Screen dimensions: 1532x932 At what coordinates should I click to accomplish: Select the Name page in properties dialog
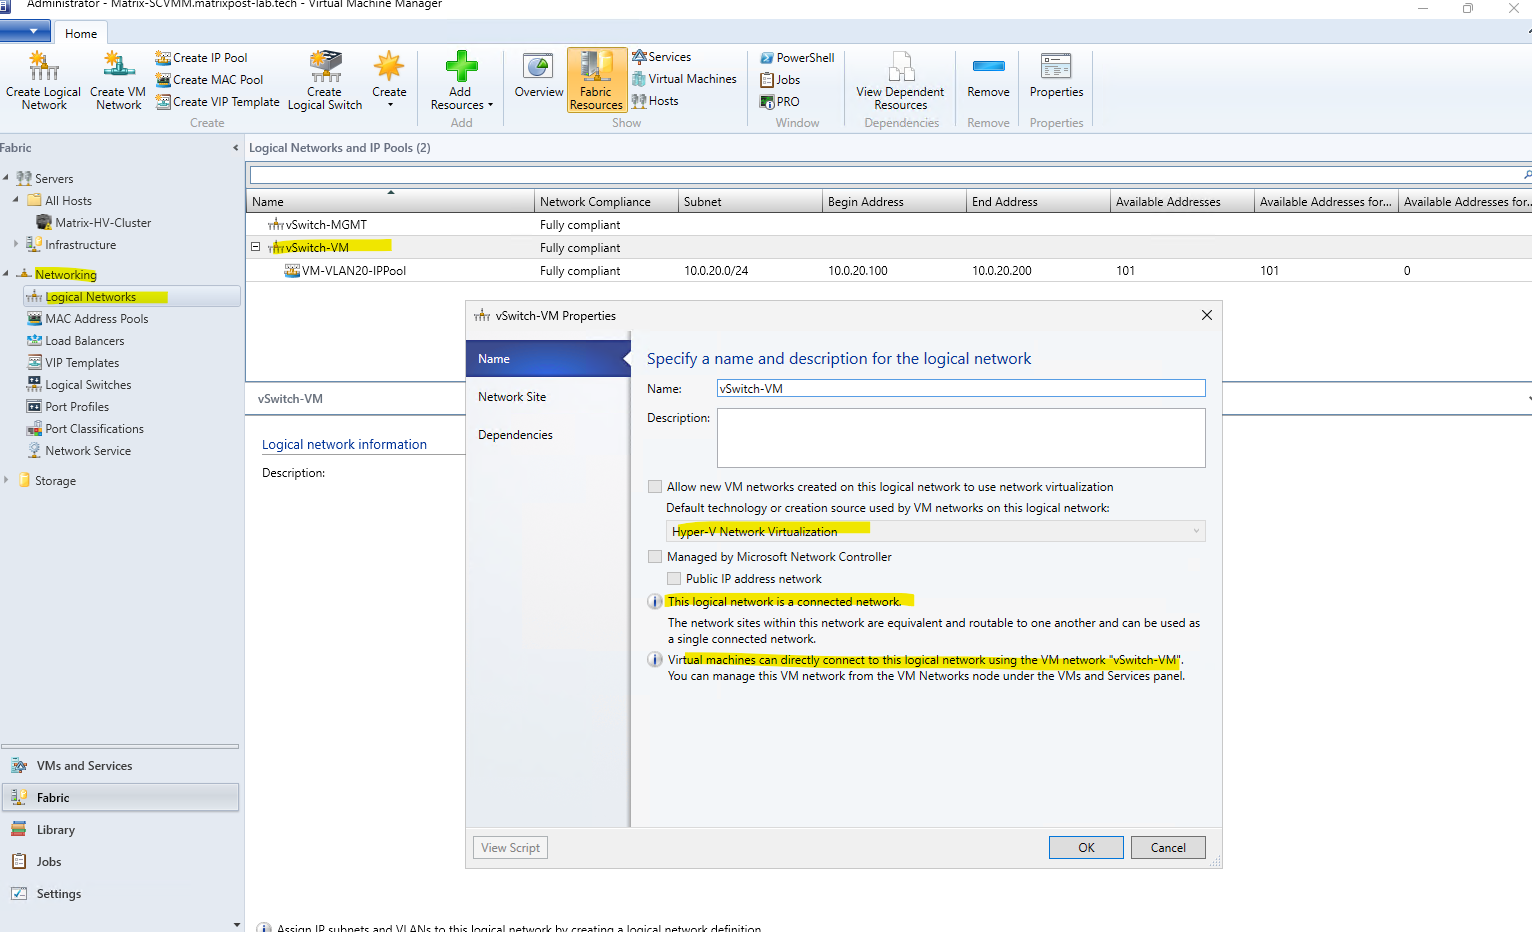(547, 359)
